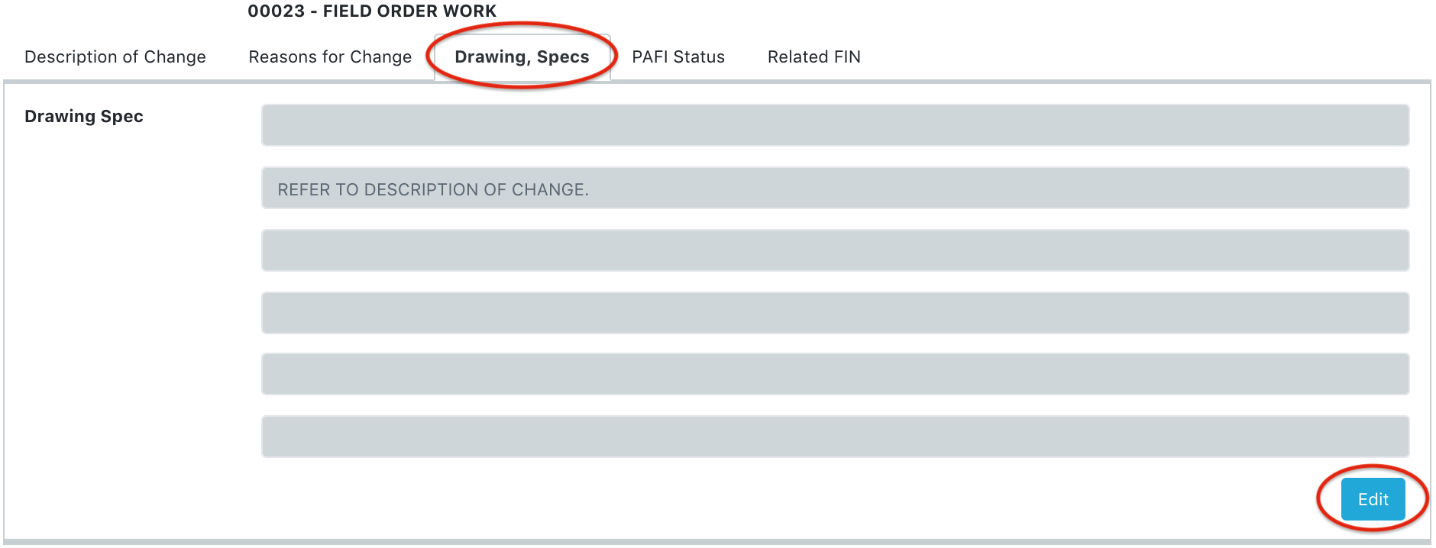
Task: Open the Description of Change tab
Action: pyautogui.click(x=115, y=57)
